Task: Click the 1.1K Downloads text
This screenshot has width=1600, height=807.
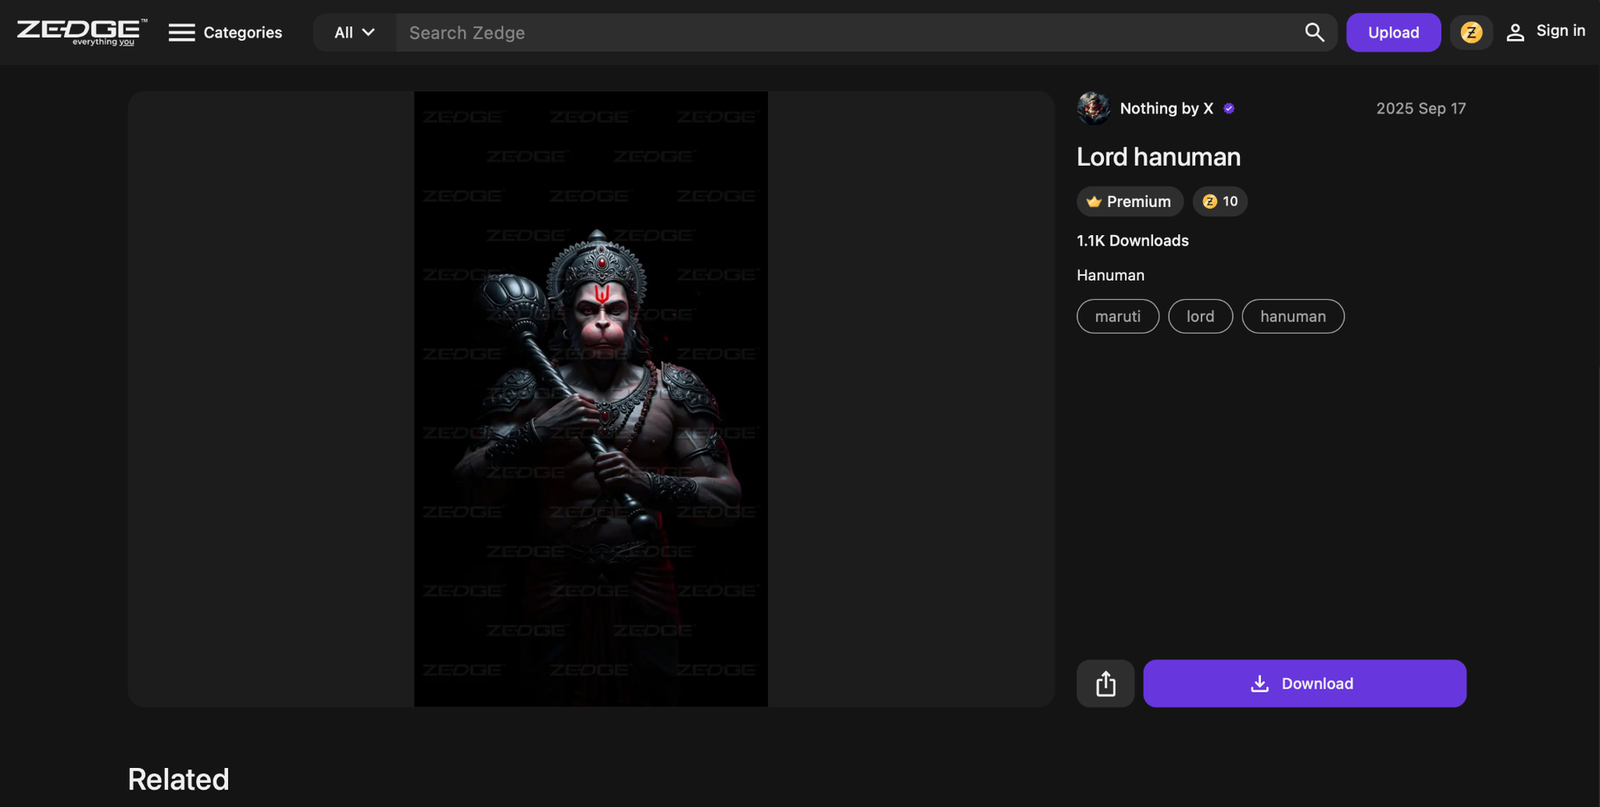Action: point(1133,241)
